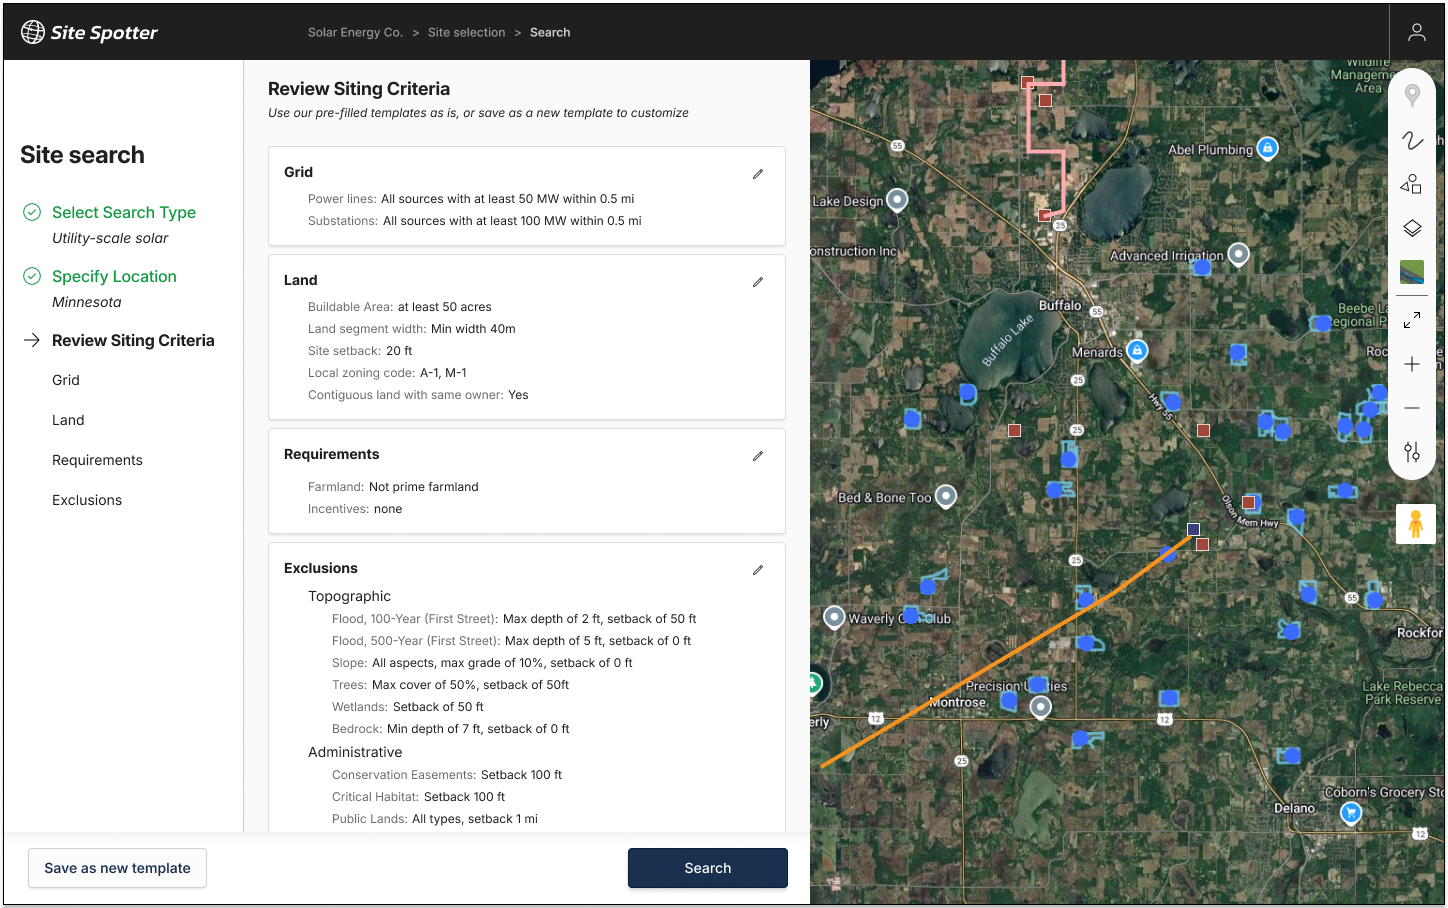Edit the Exclusions criteria with pencil icon
The image size is (1448, 908).
tap(758, 570)
